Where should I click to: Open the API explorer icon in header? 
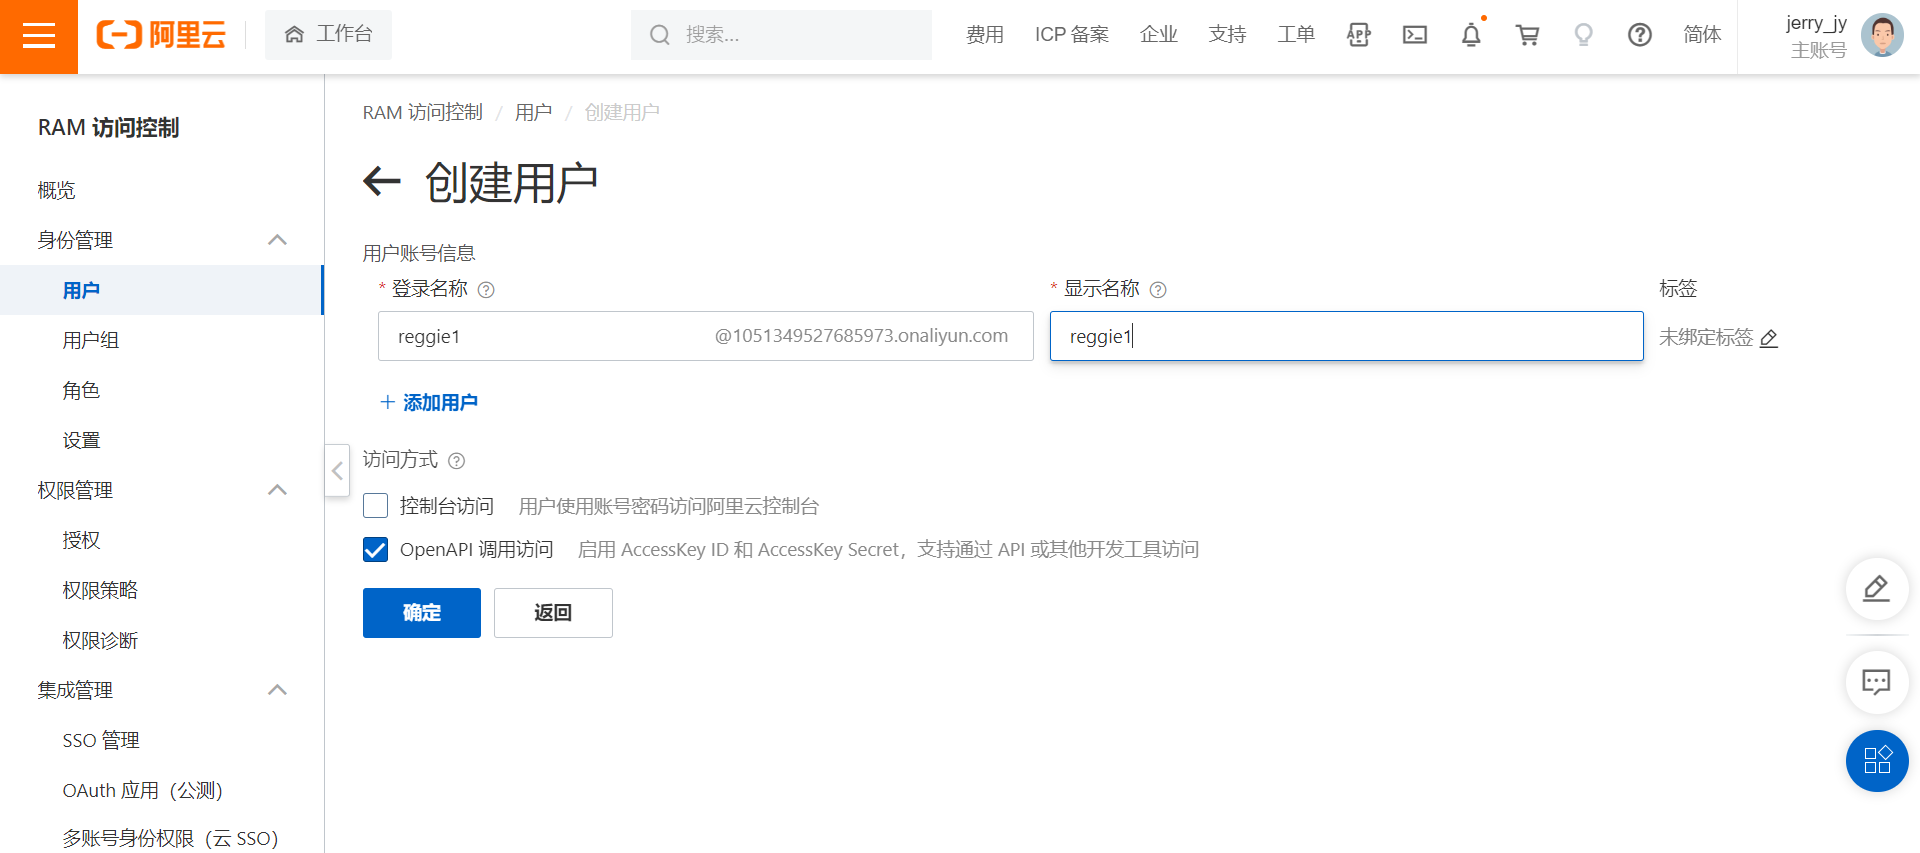click(x=1358, y=35)
